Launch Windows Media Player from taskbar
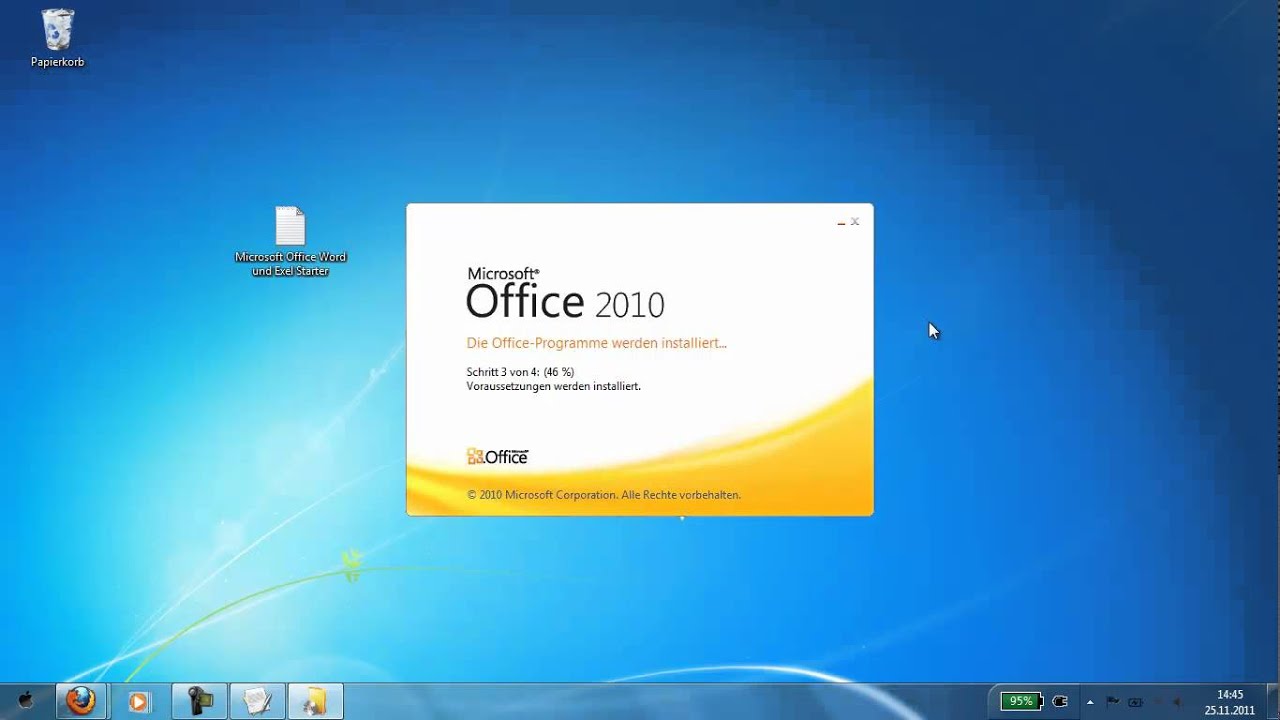 [139, 702]
